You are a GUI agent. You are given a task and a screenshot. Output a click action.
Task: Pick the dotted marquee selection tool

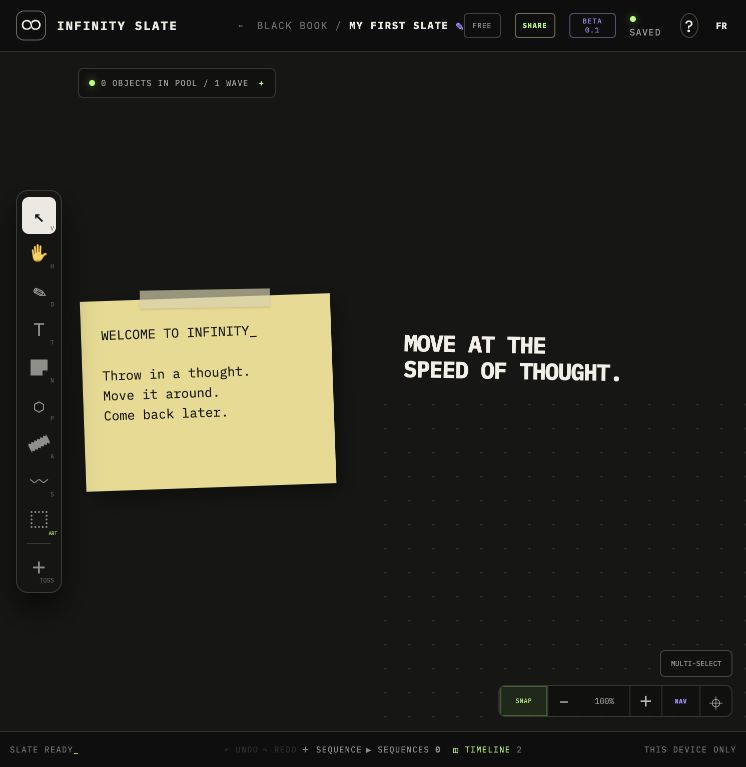click(39, 519)
